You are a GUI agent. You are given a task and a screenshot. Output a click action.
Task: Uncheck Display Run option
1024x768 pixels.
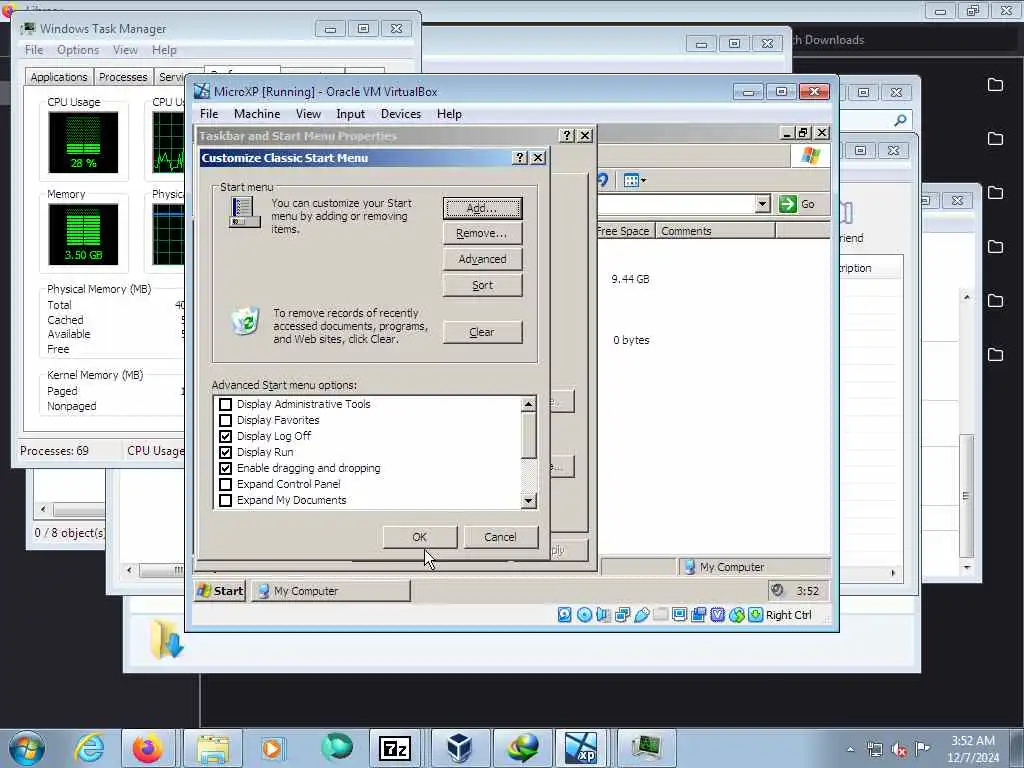coord(225,452)
